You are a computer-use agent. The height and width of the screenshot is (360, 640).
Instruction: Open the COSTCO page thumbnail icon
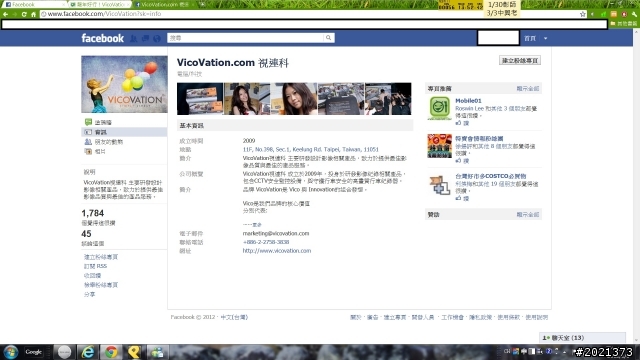(x=439, y=185)
